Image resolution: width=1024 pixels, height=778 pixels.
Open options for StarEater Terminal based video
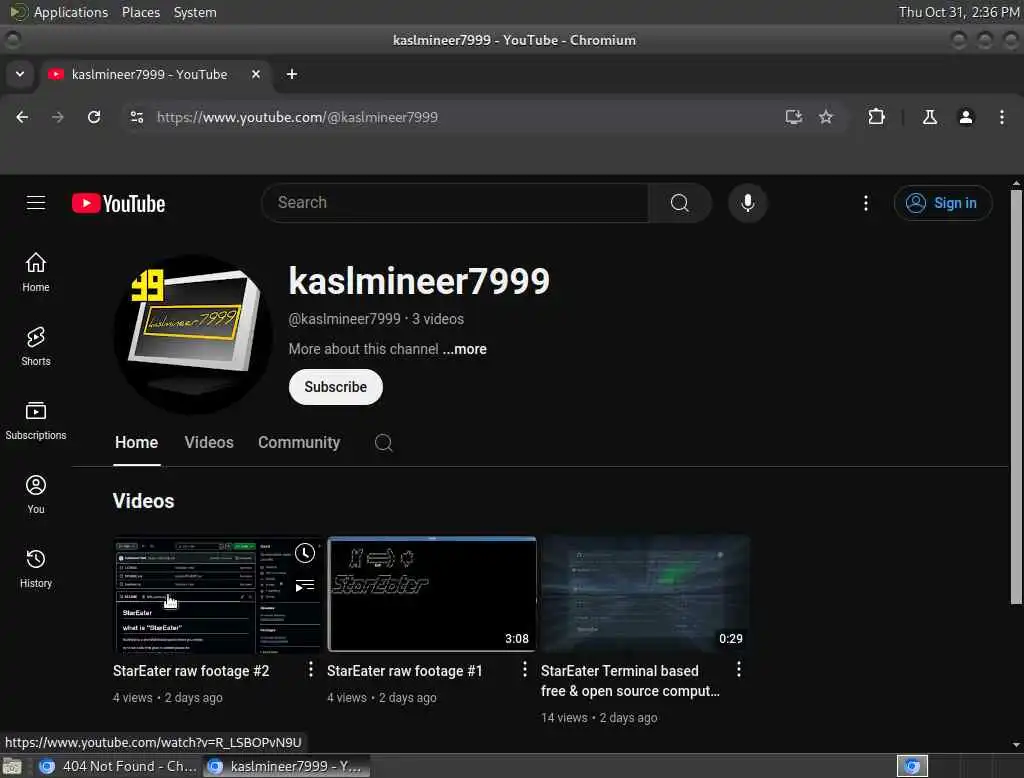[739, 669]
